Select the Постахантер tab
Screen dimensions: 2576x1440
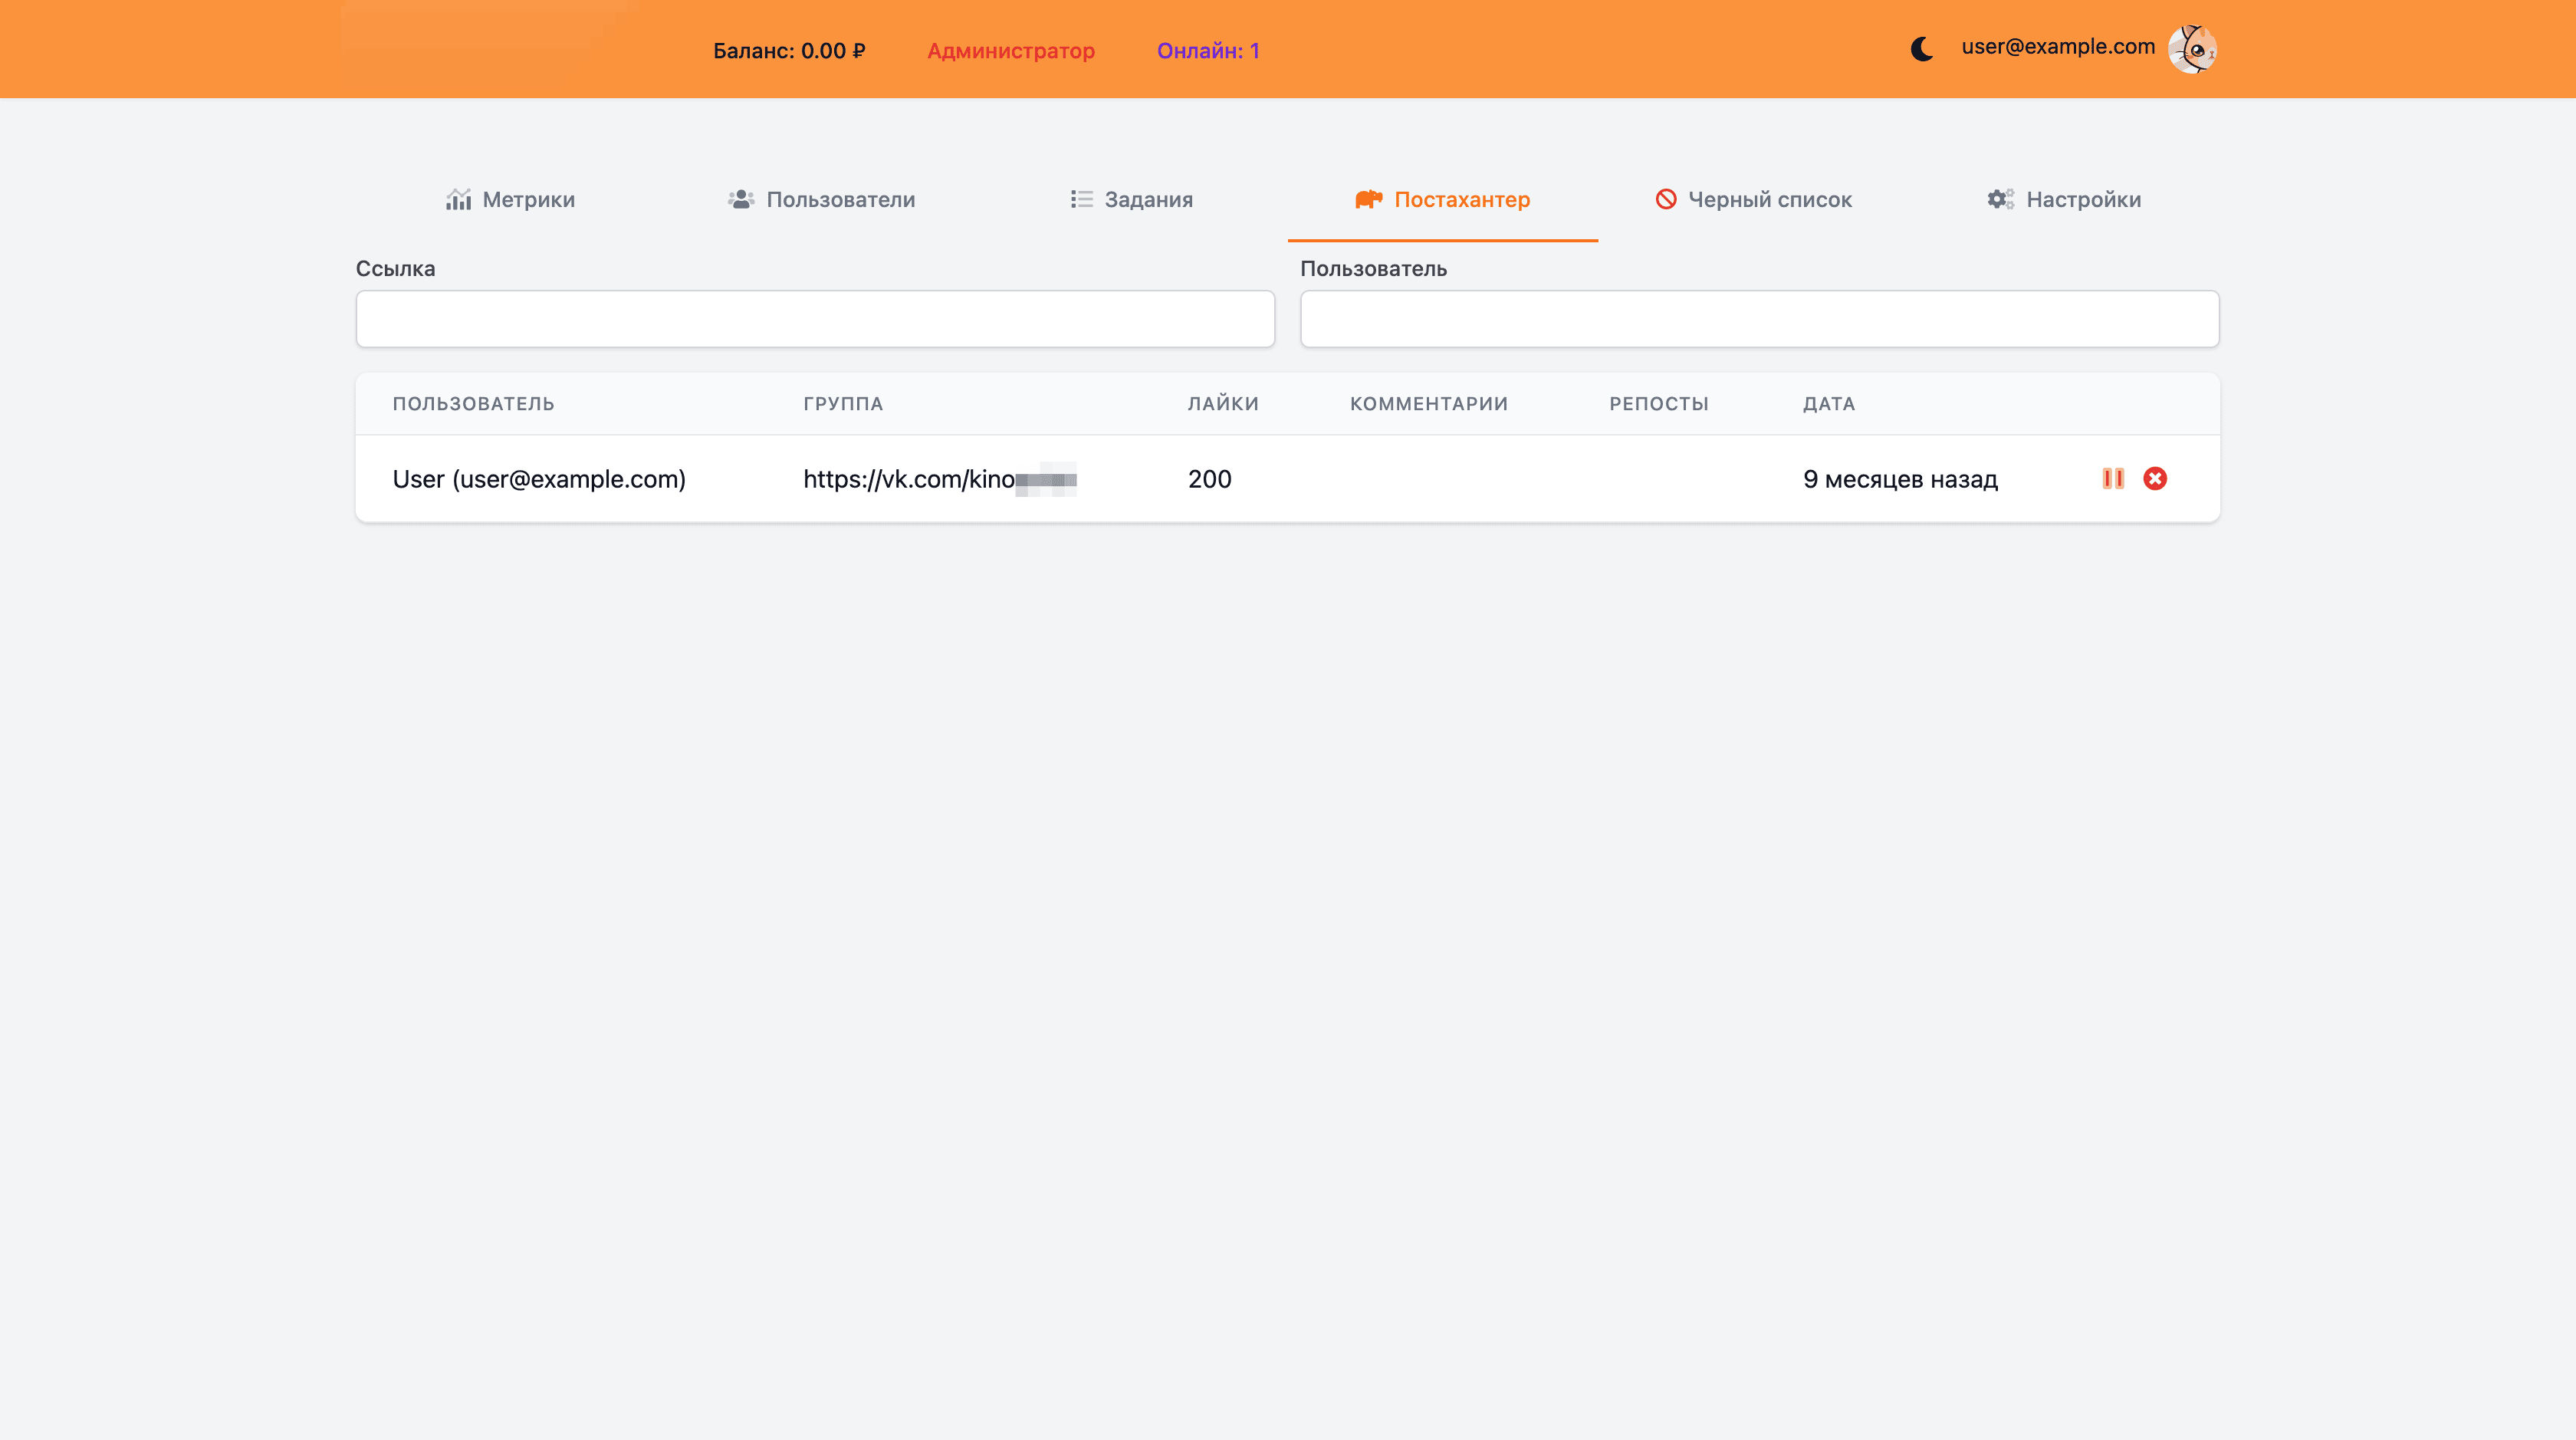[1461, 200]
